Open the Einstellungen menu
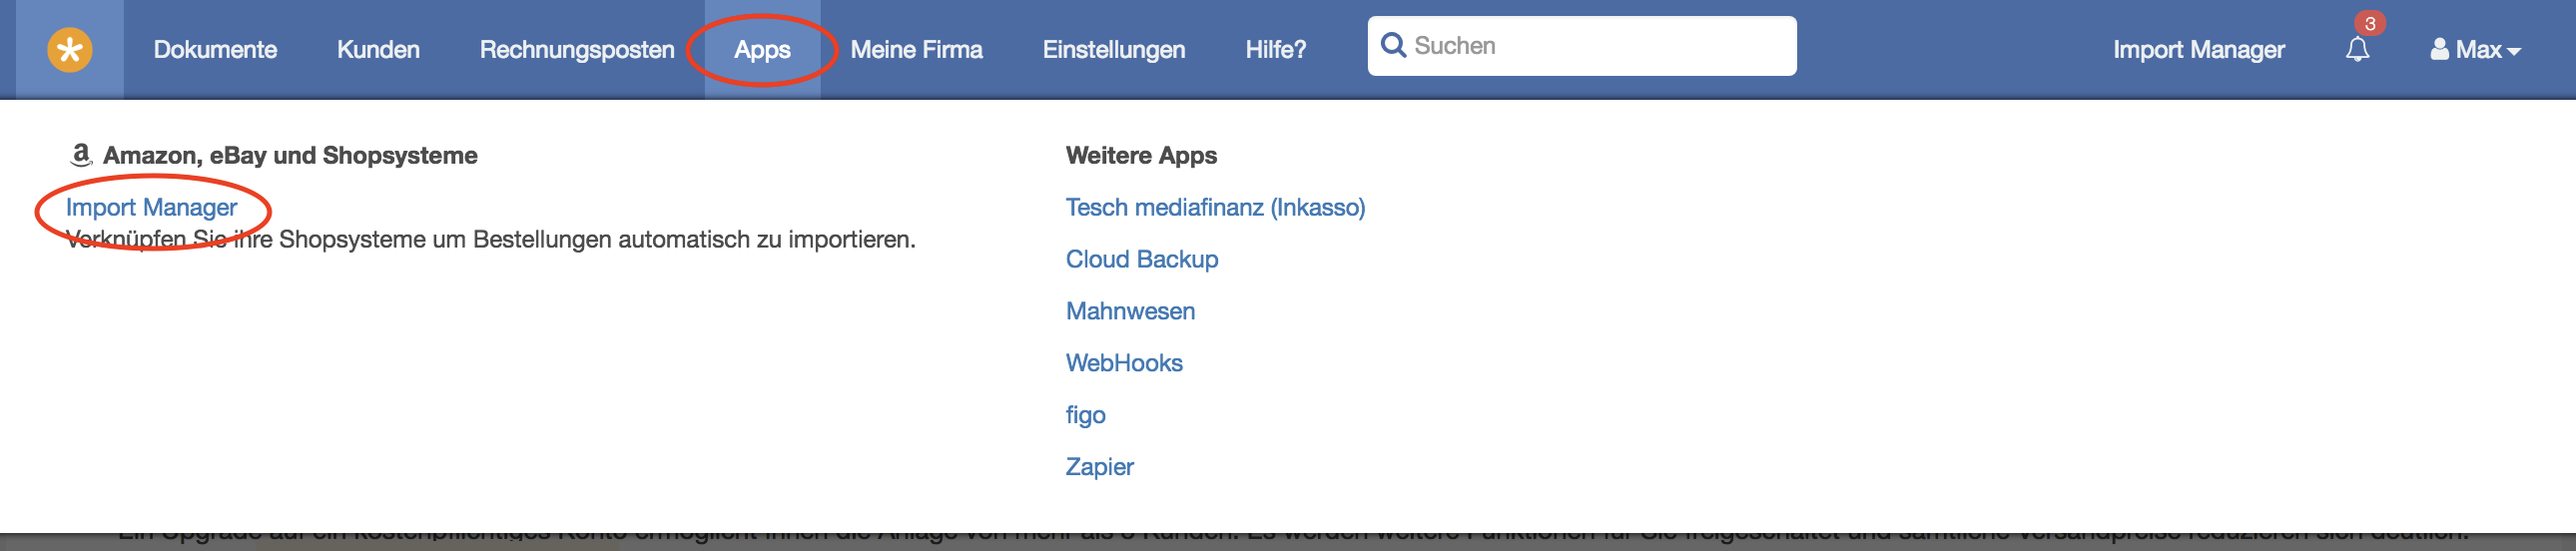 tap(1114, 50)
